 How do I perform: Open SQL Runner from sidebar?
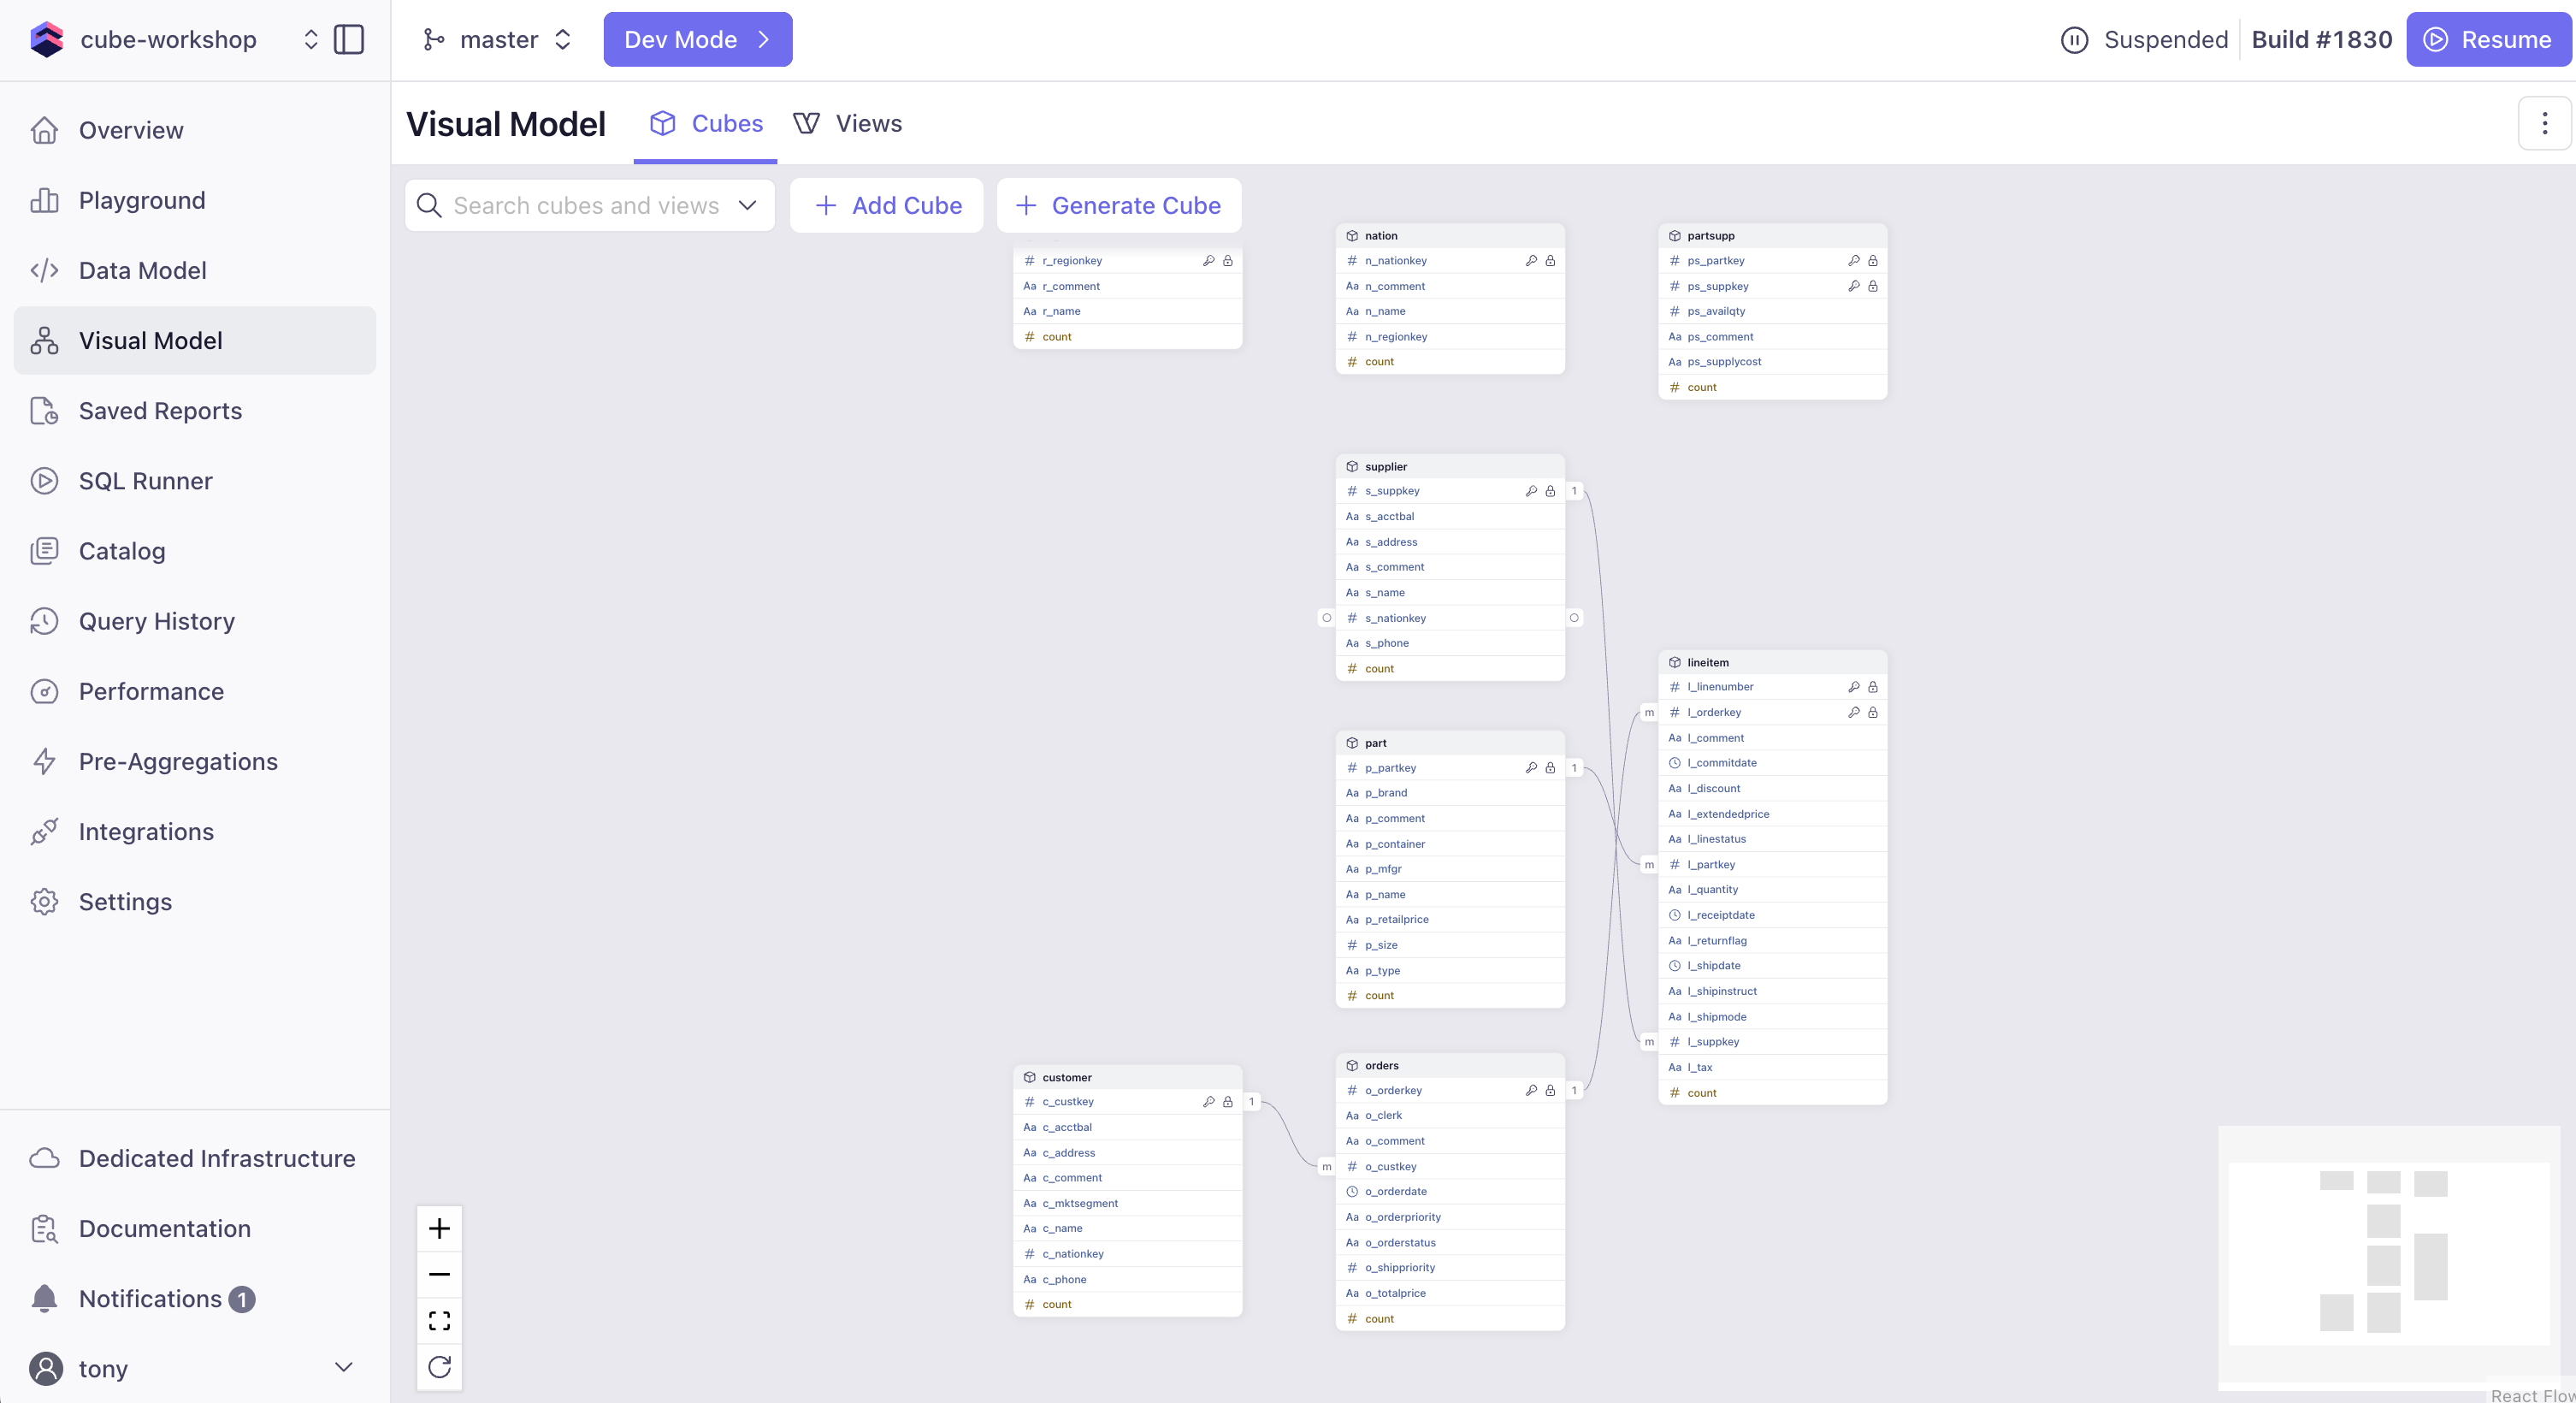145,481
